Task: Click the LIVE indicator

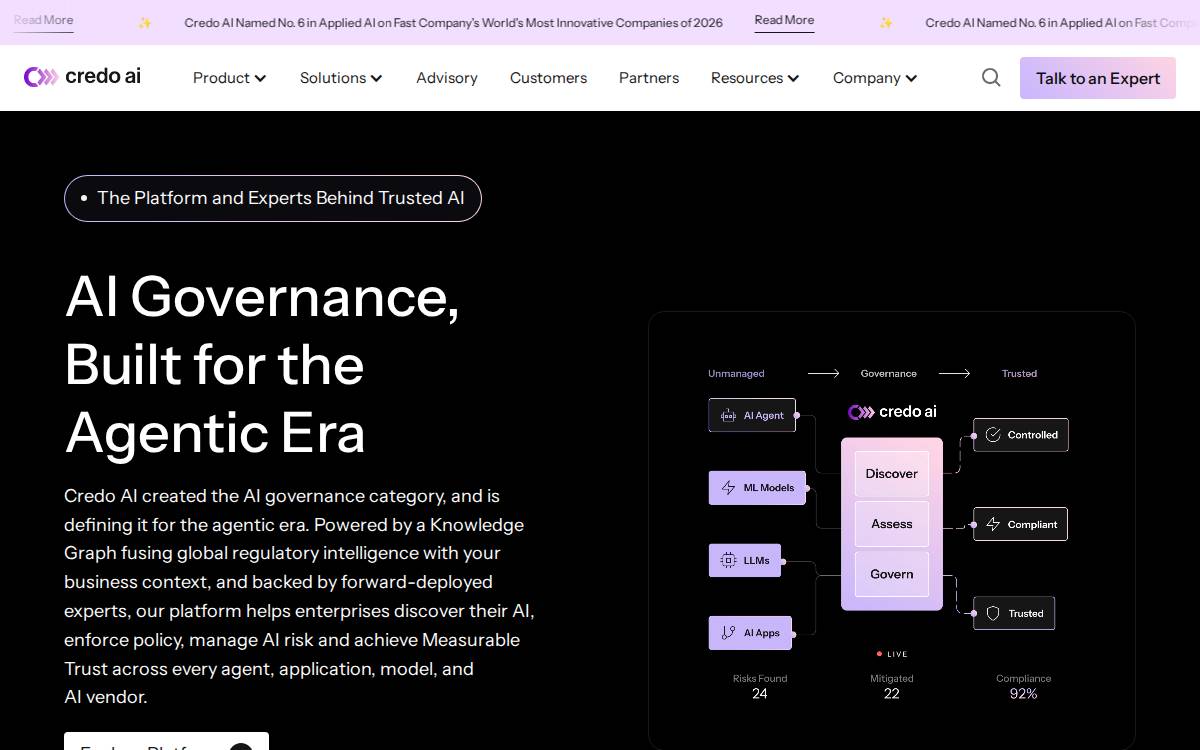Action: [892, 654]
